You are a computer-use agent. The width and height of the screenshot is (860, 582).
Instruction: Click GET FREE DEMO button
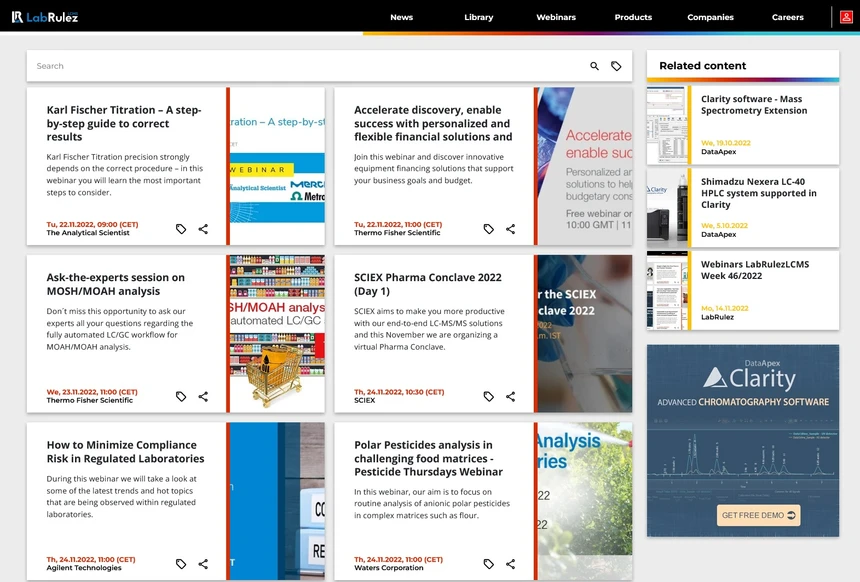[758, 515]
